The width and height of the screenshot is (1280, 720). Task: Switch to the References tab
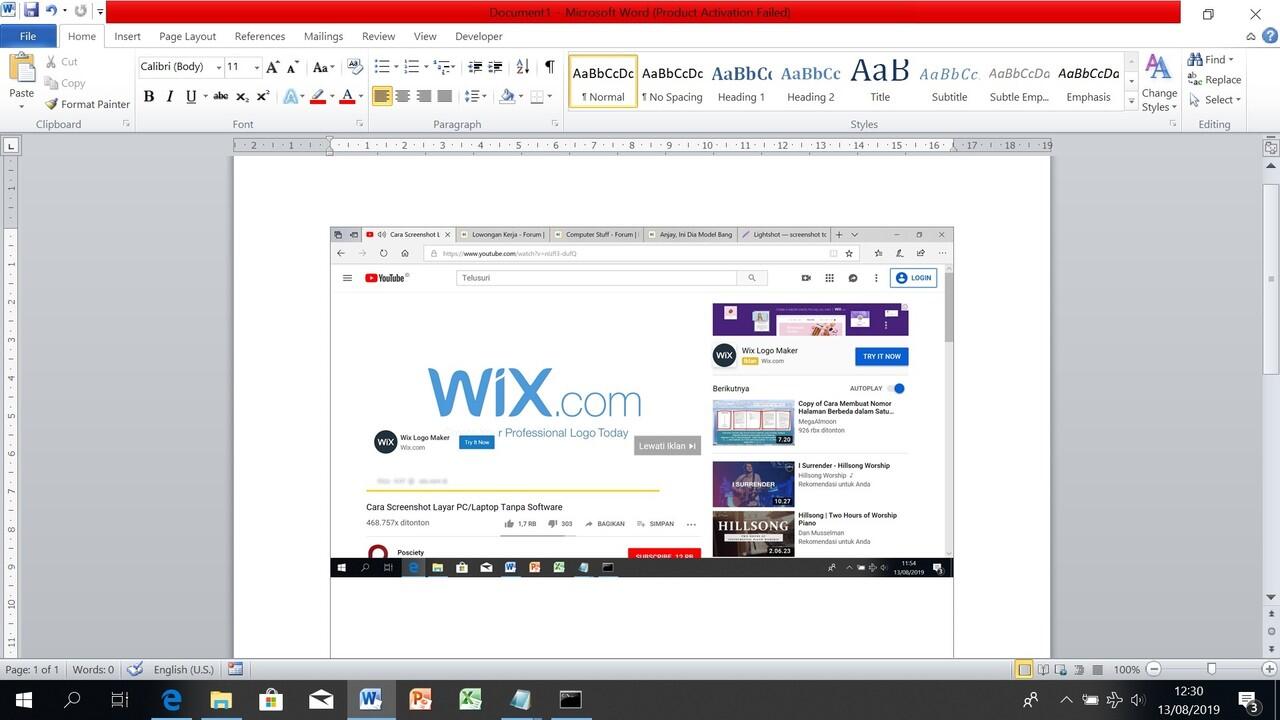tap(260, 36)
